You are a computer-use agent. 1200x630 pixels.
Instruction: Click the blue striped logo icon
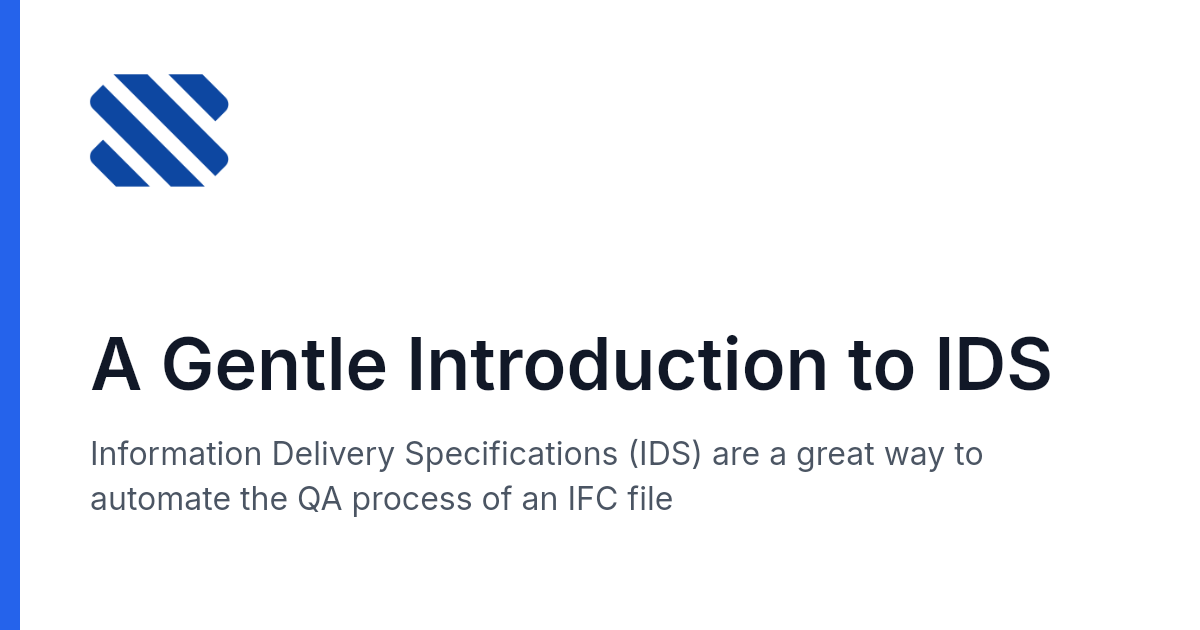click(159, 130)
